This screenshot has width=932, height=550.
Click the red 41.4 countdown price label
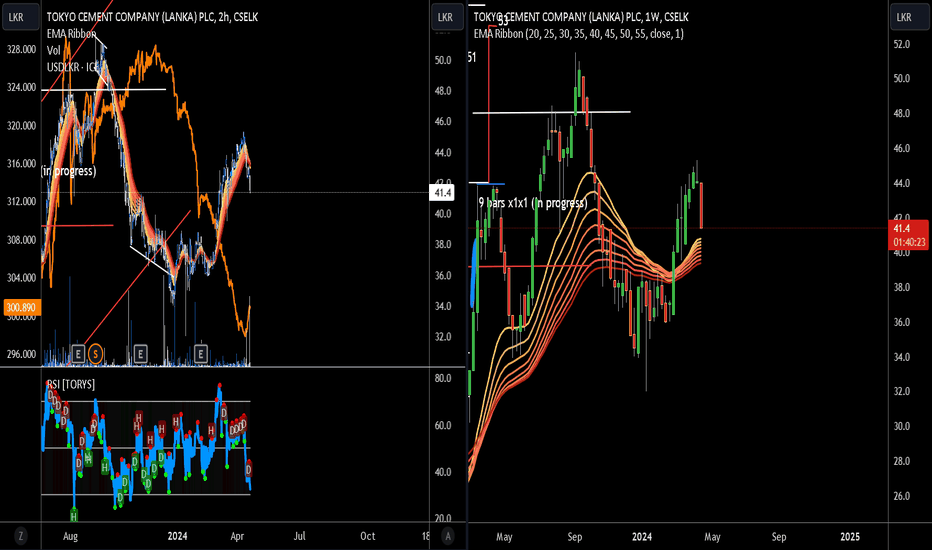click(908, 235)
